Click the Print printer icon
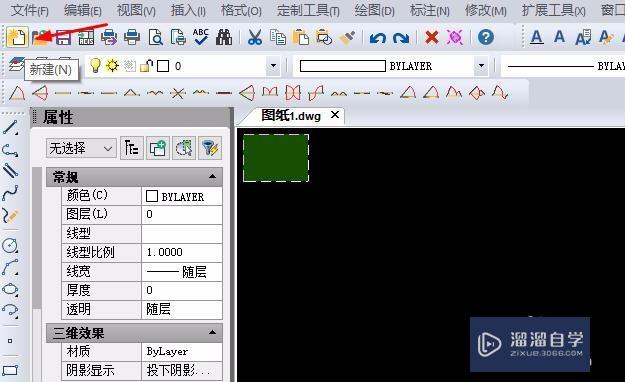Screen dimensions: 625x382 (132, 37)
